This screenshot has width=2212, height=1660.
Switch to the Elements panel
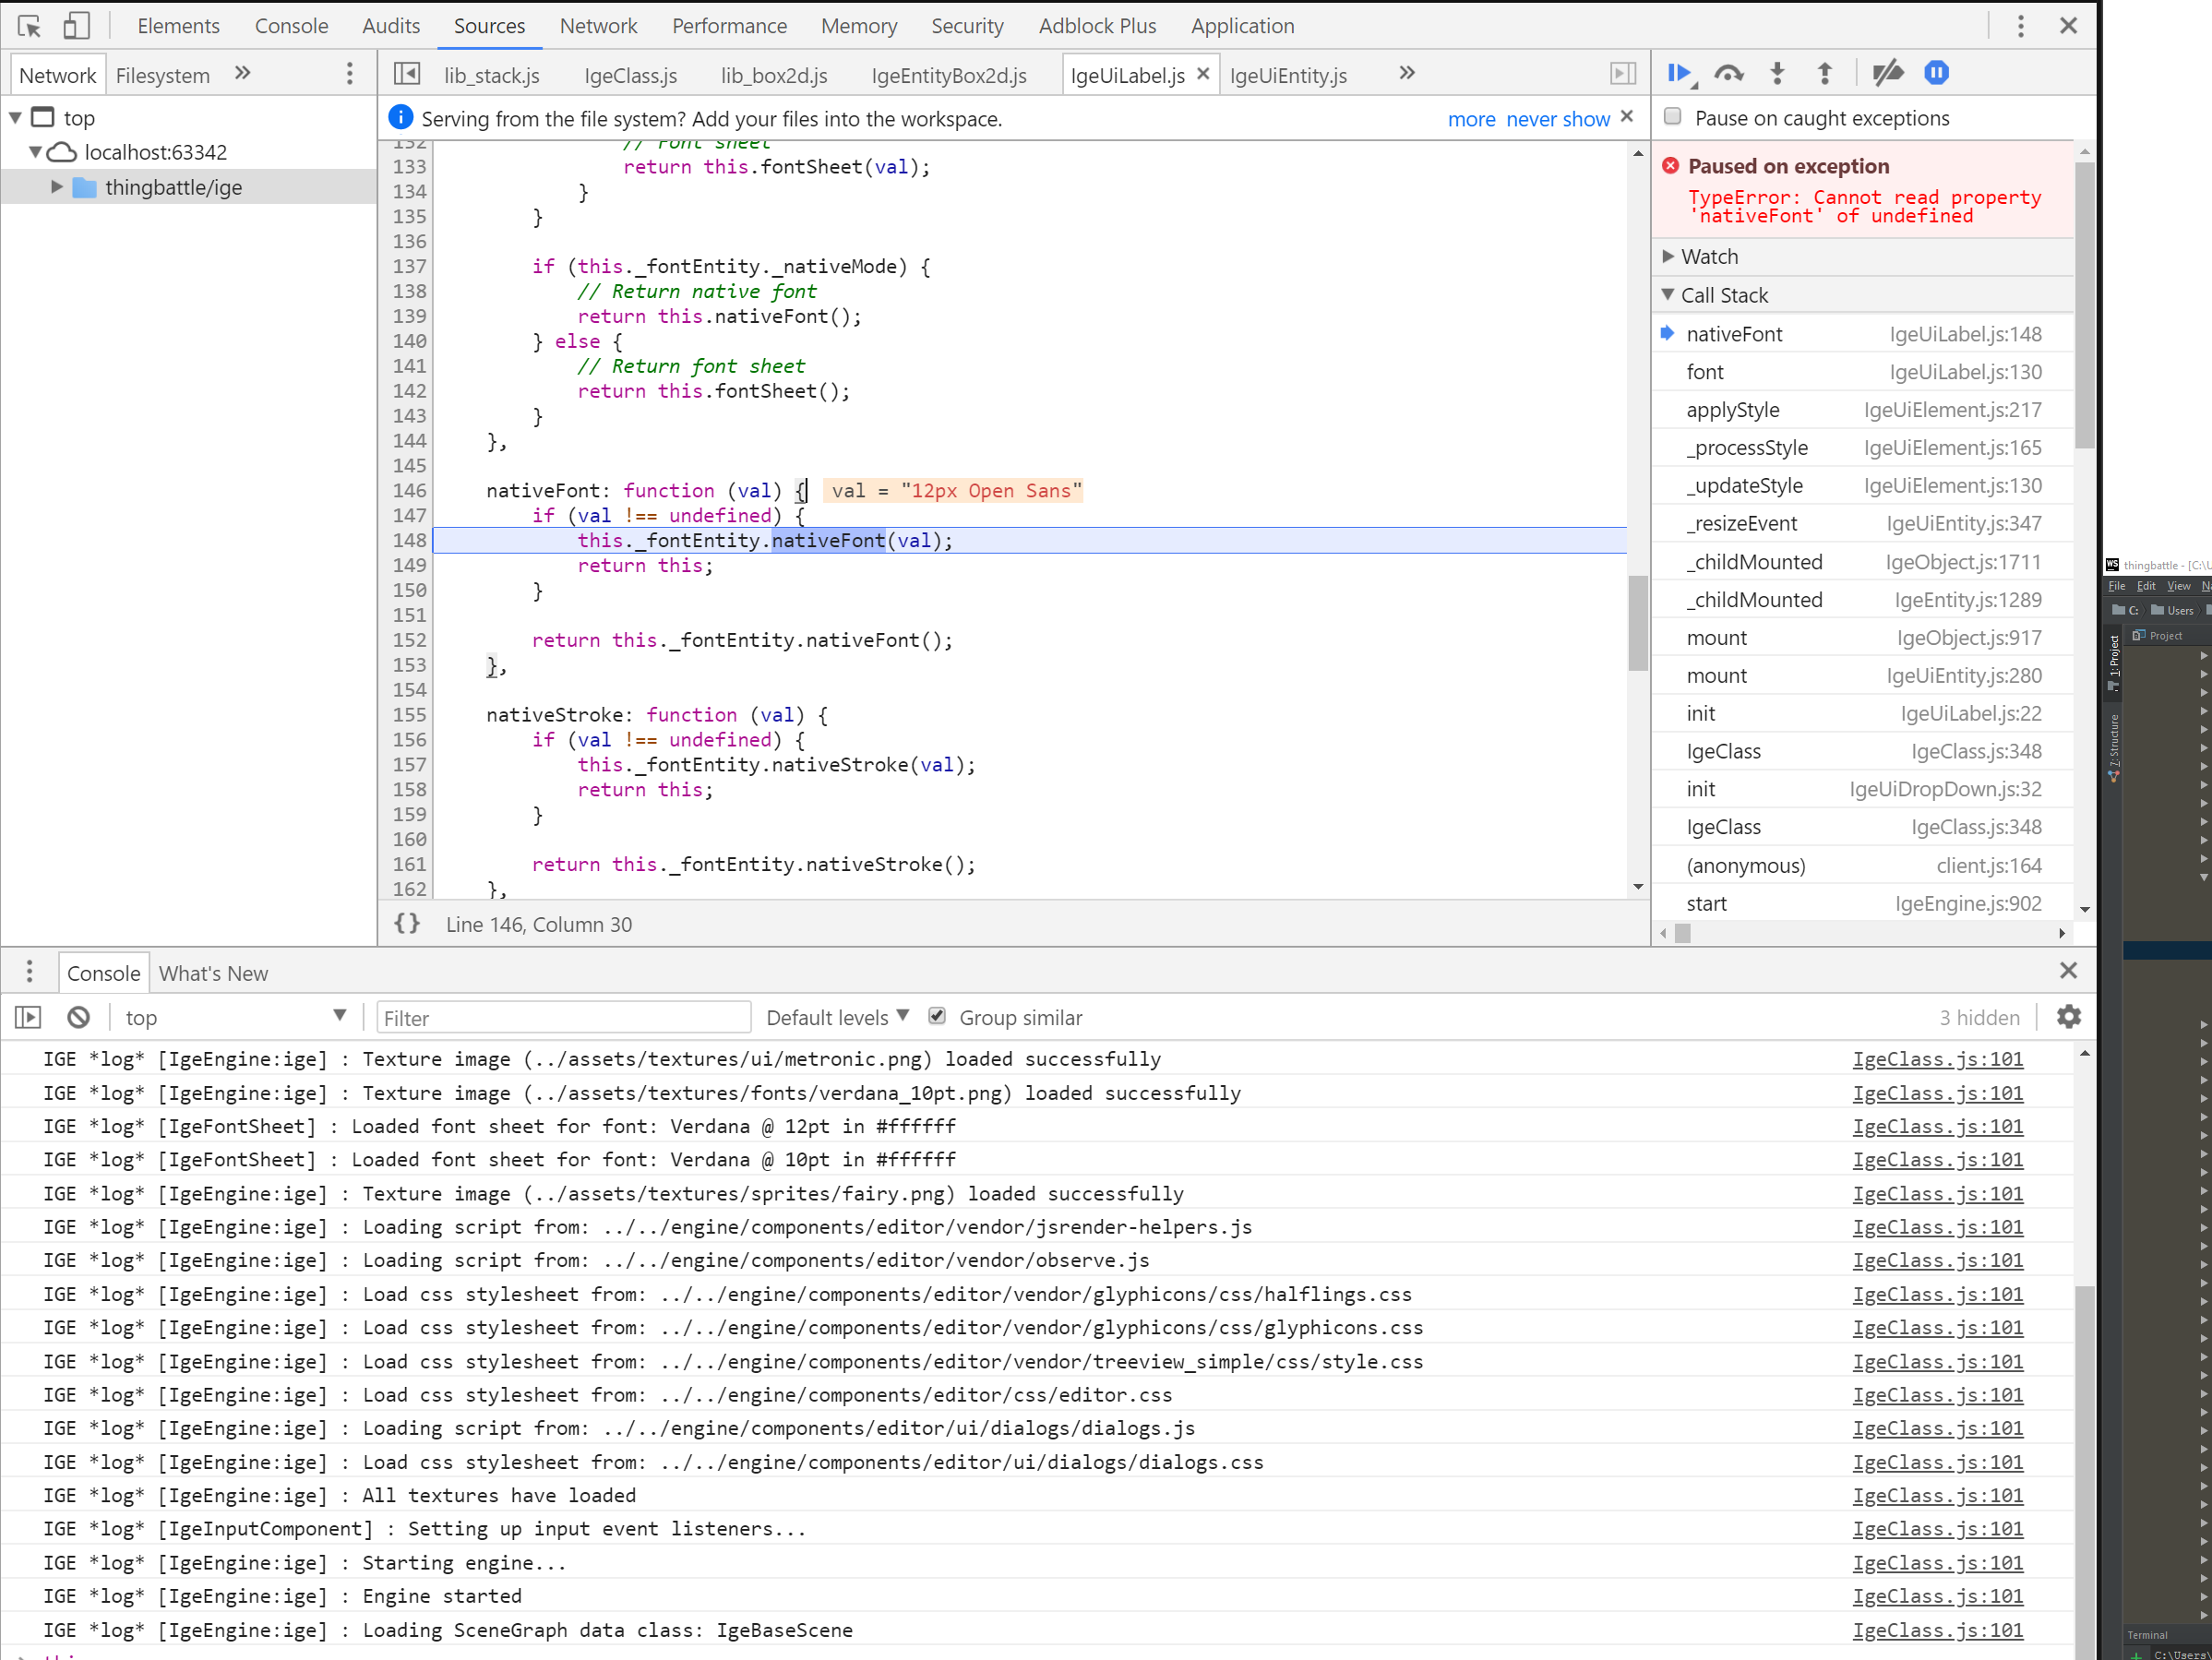tap(178, 26)
